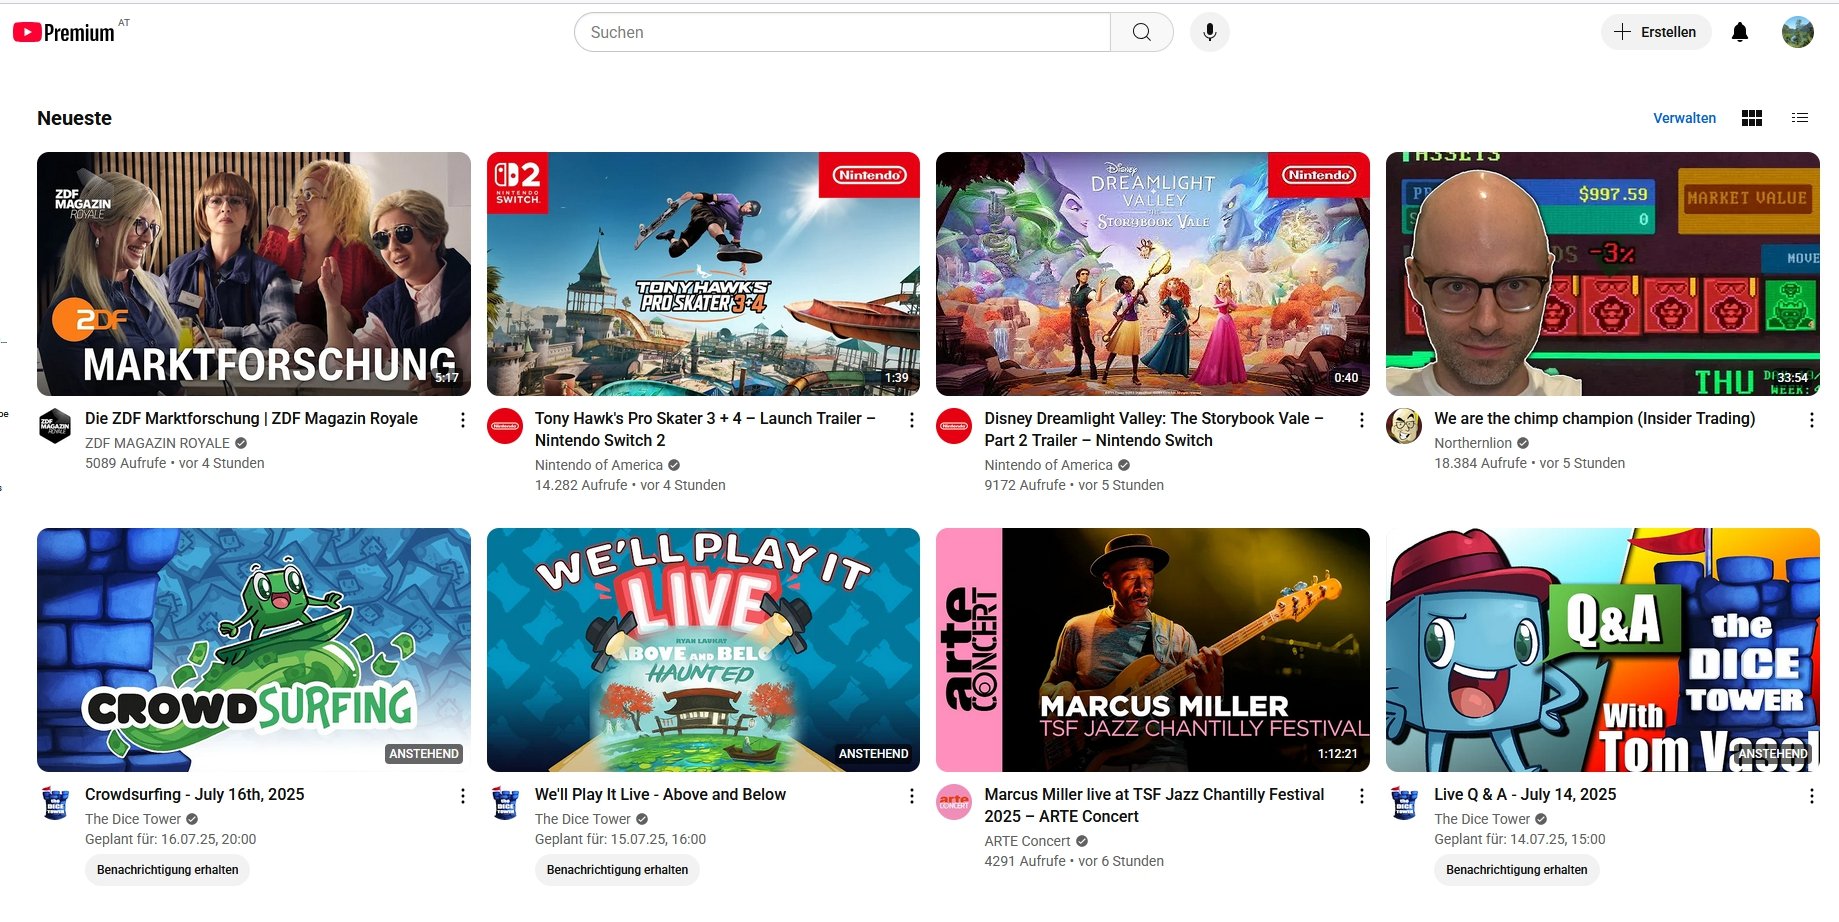Enable notifications for We'll Play It Live
The image size is (1839, 922).
pyautogui.click(x=616, y=870)
